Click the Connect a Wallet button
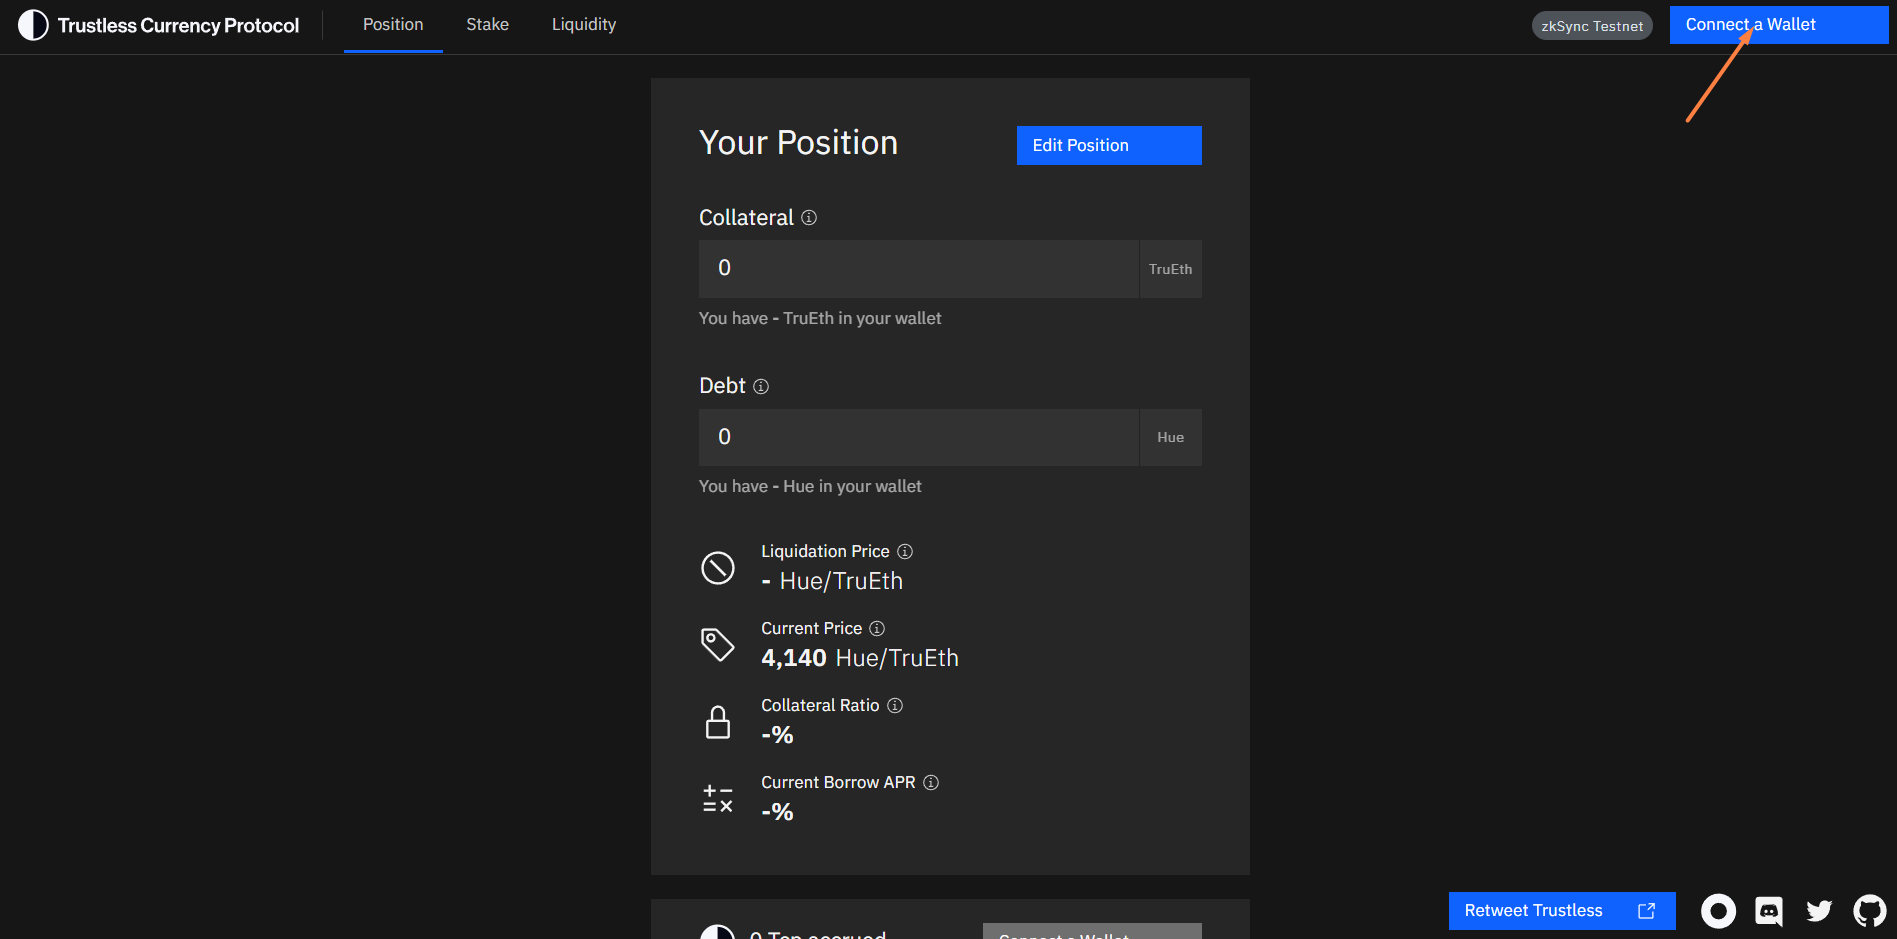The height and width of the screenshot is (939, 1897). [1778, 25]
